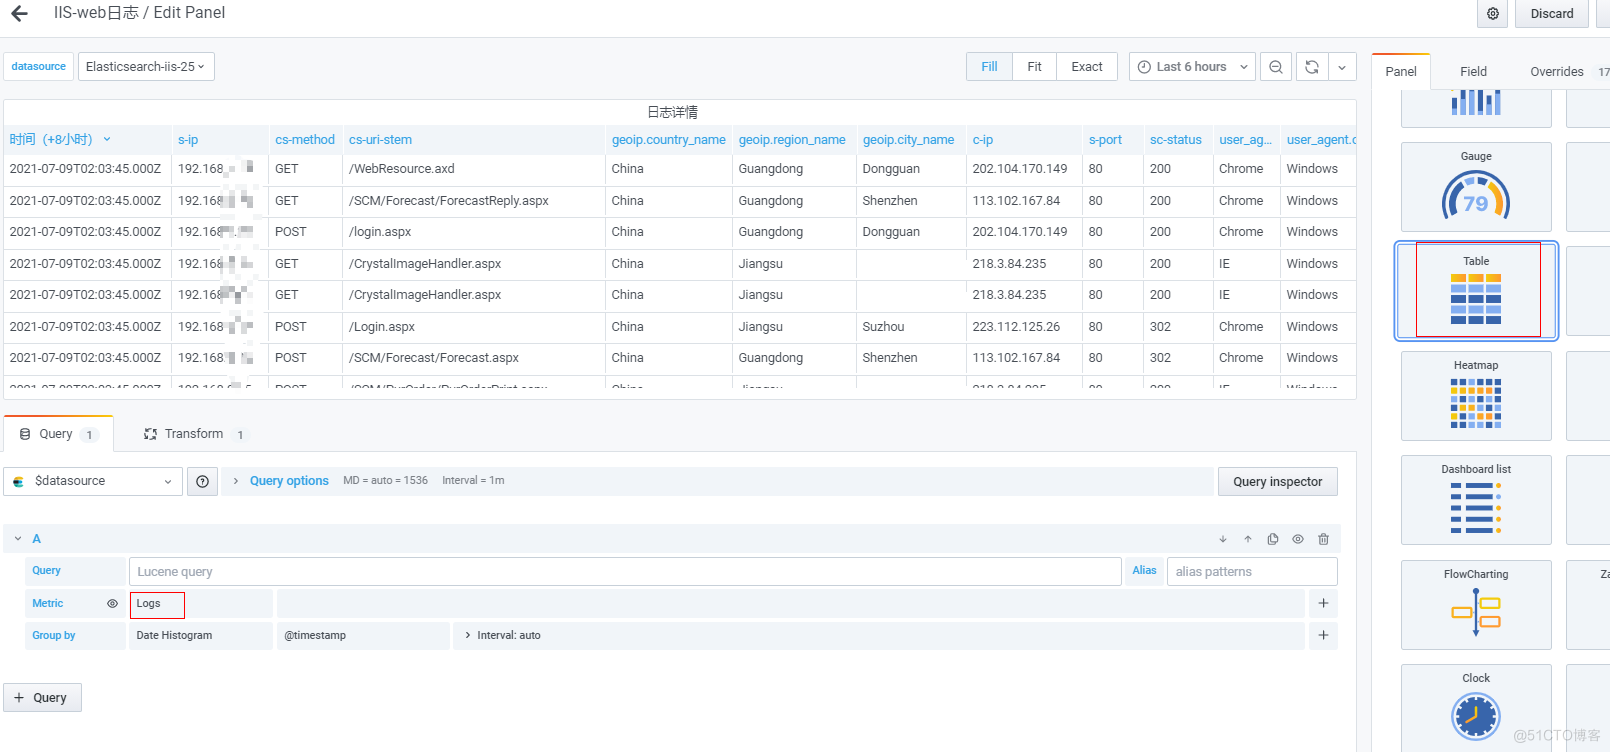Sort by the s-port column header
The height and width of the screenshot is (752, 1610).
pos(1105,140)
